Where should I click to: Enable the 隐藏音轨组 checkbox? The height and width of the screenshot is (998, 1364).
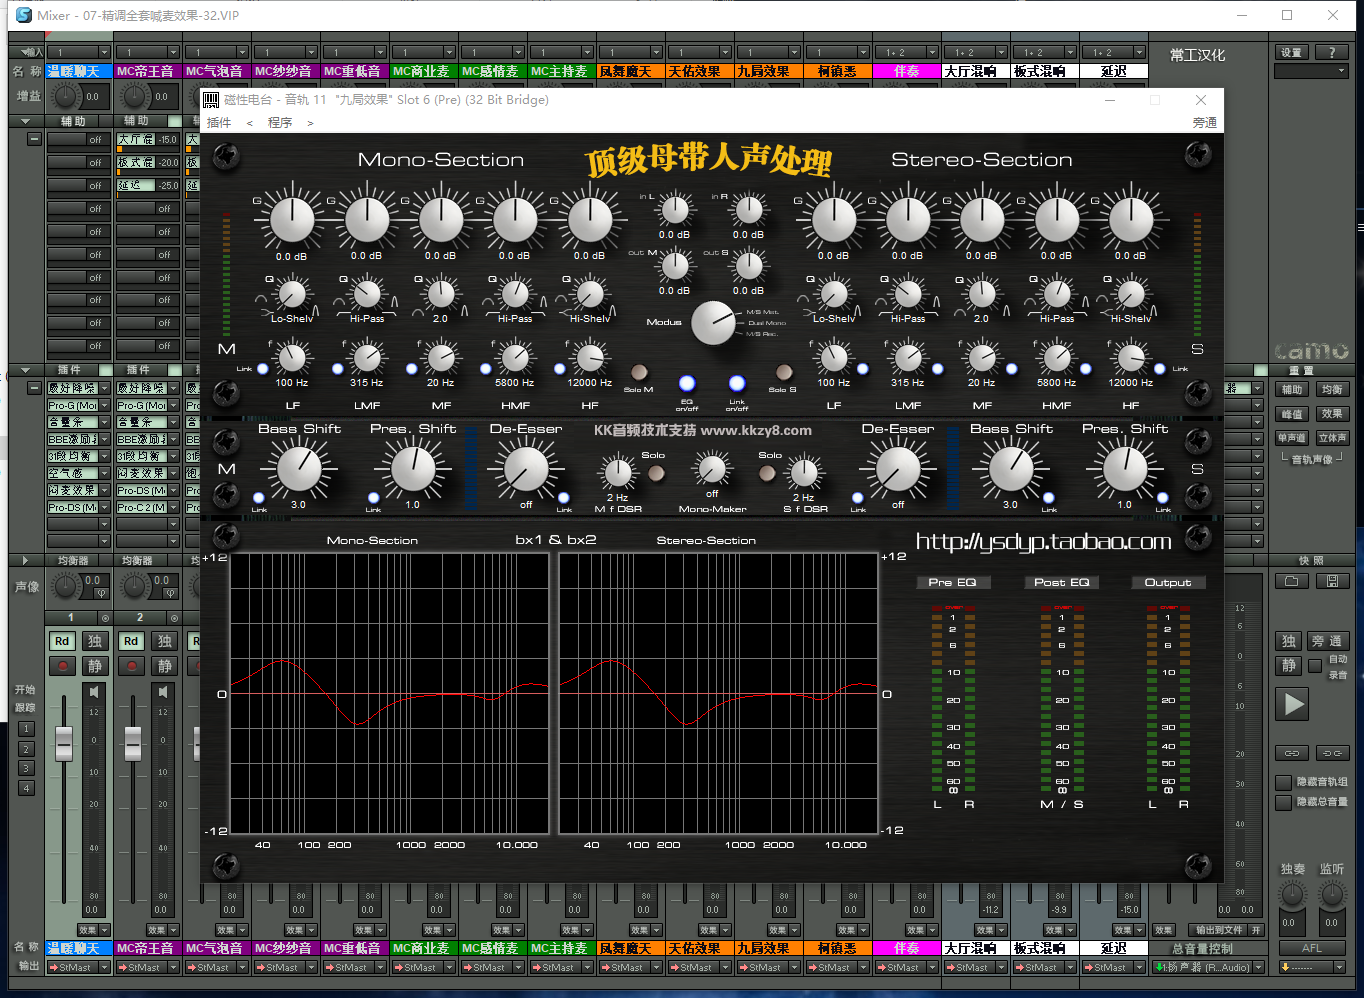tap(1284, 782)
